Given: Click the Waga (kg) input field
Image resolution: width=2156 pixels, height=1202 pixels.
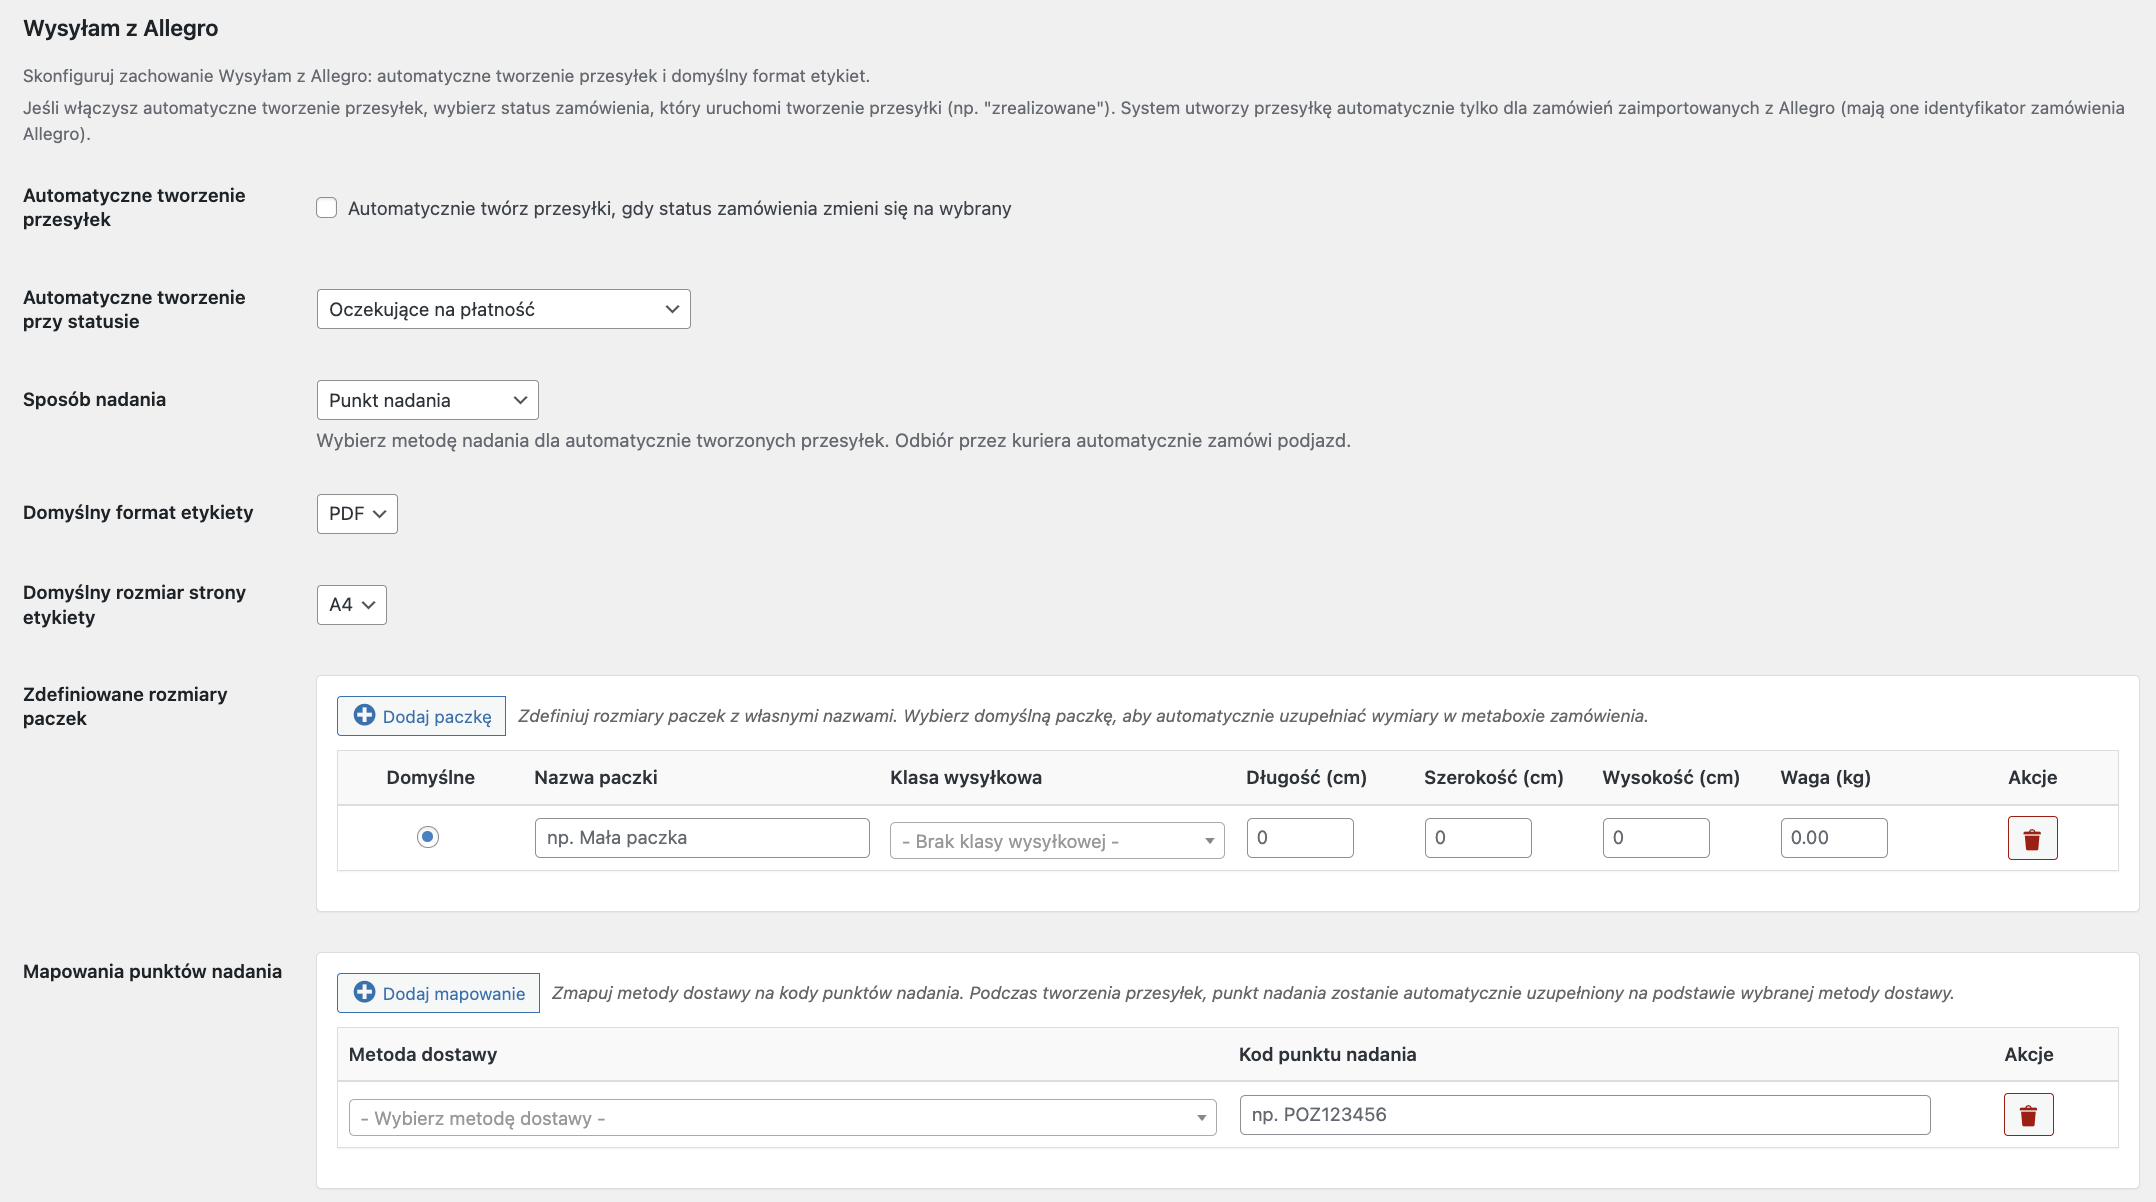Looking at the screenshot, I should click(x=1833, y=838).
